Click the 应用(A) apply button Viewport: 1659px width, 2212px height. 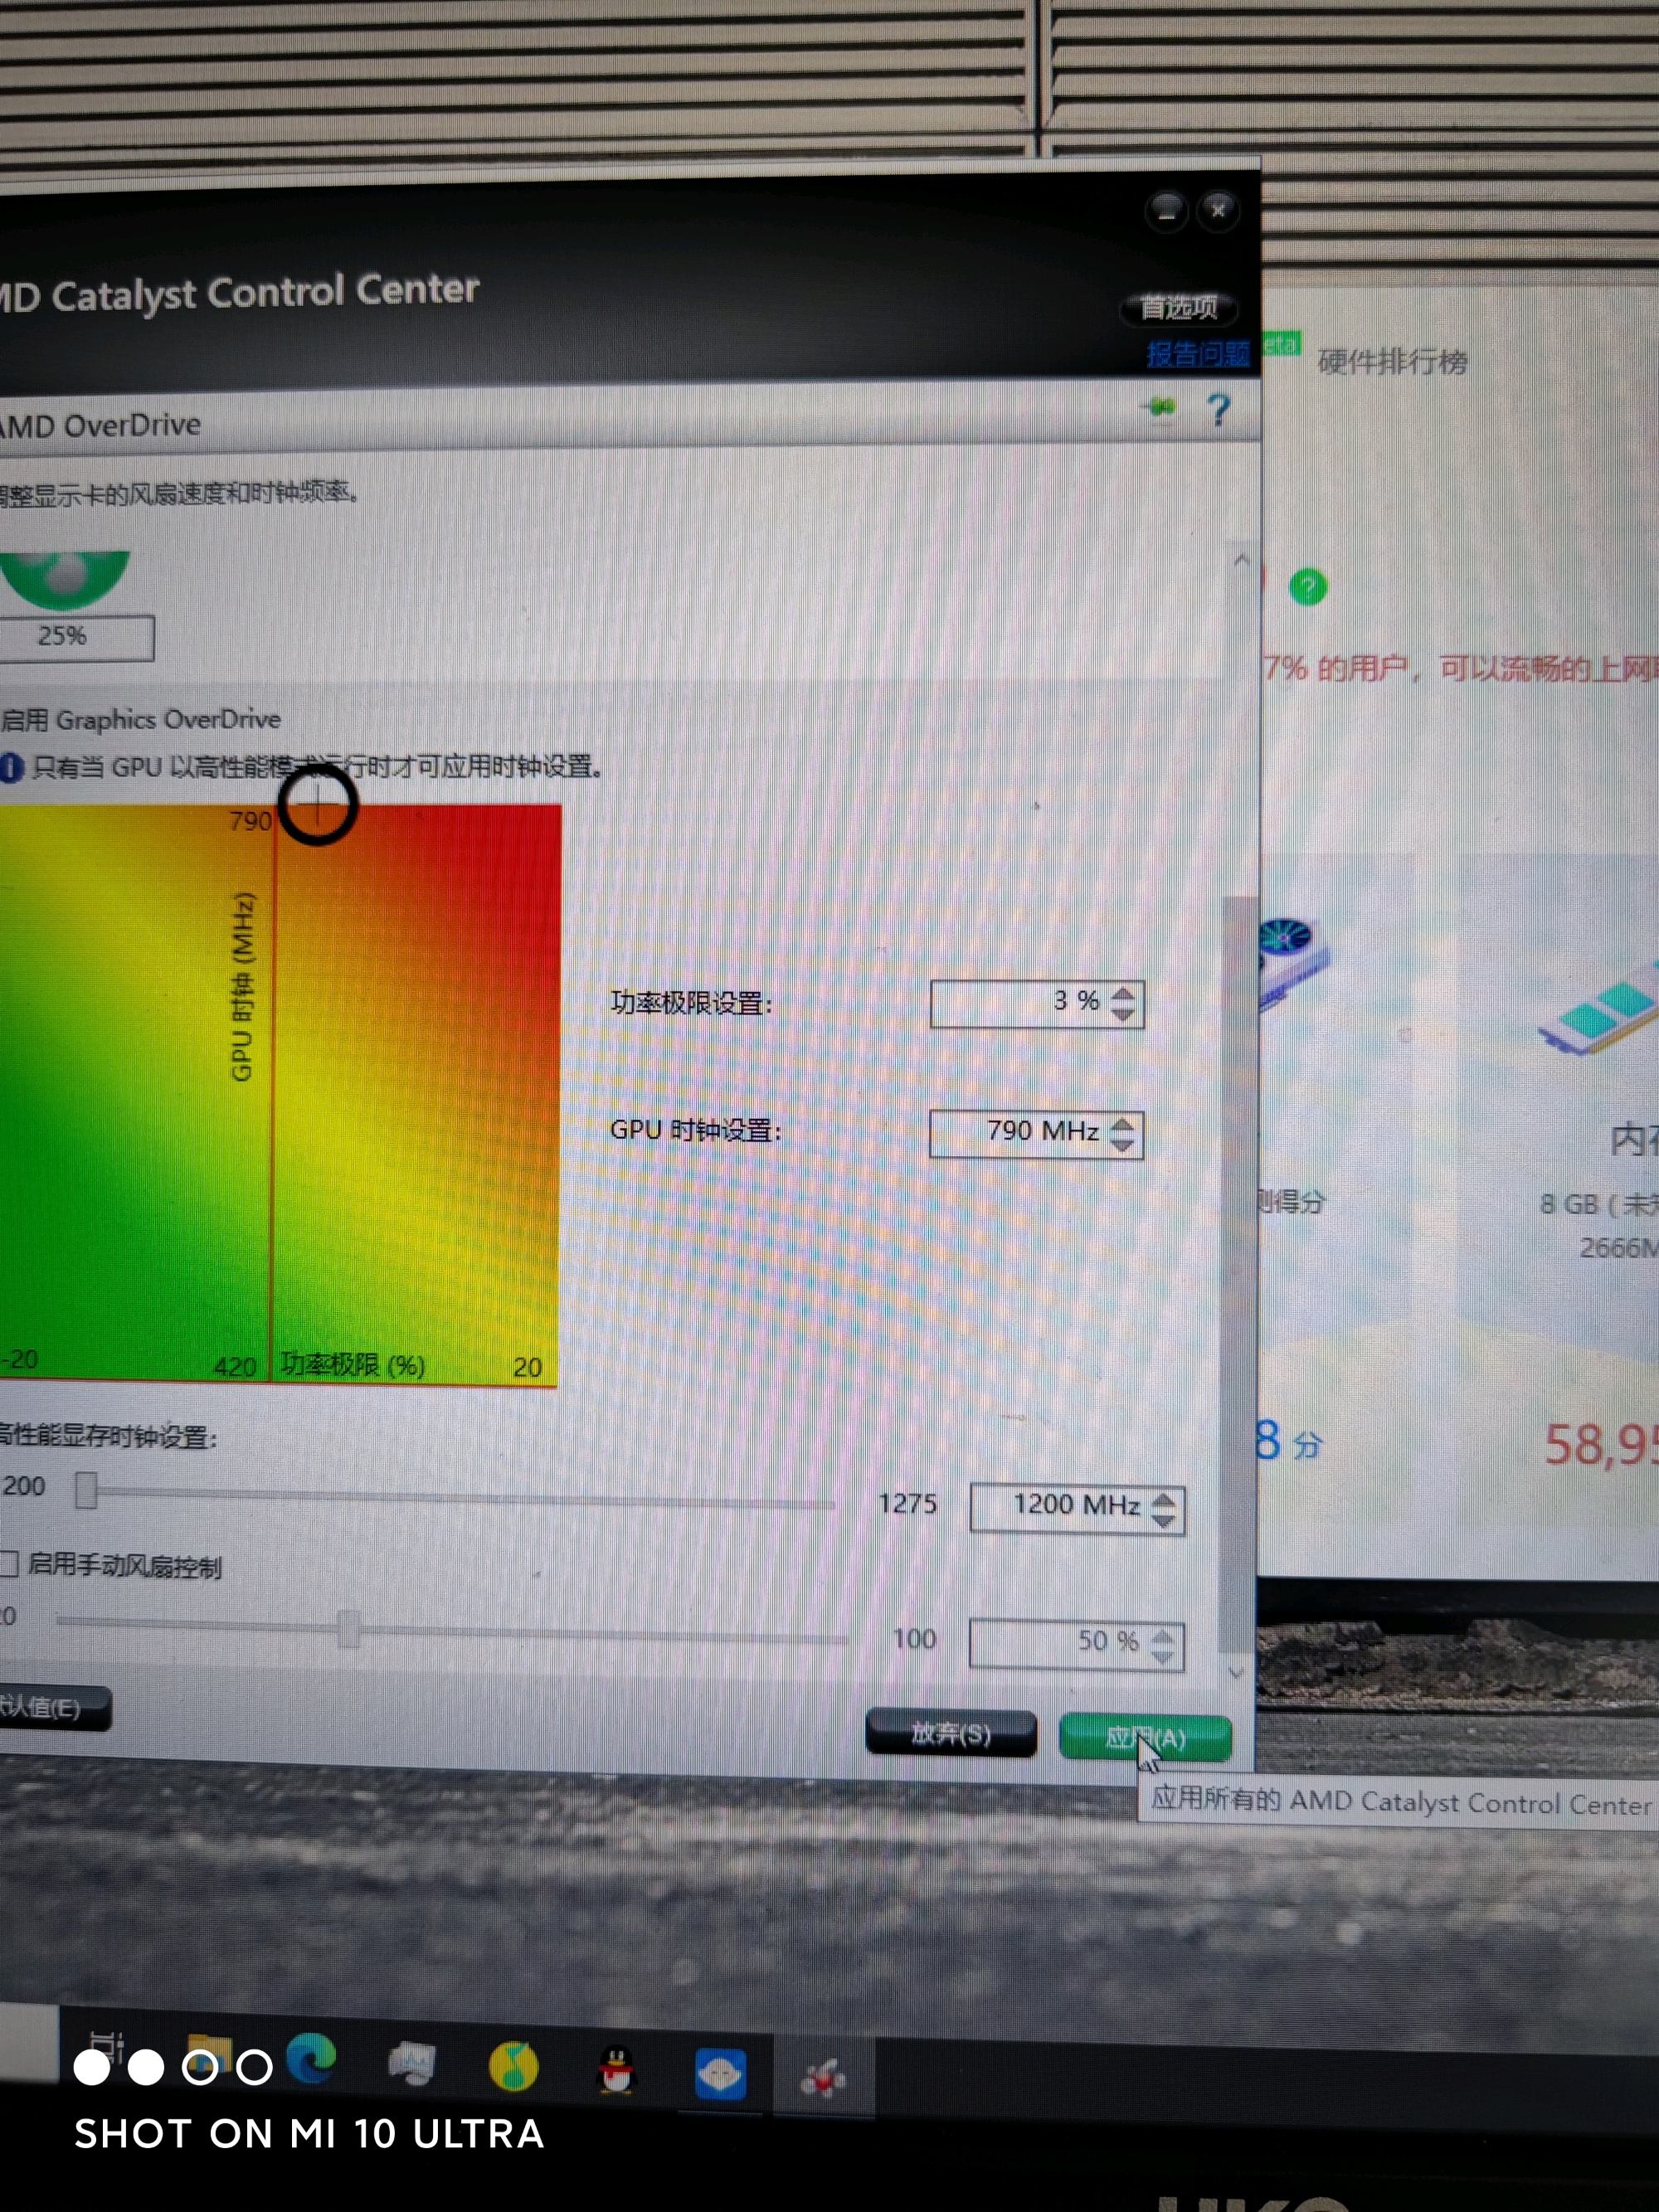click(1146, 1738)
